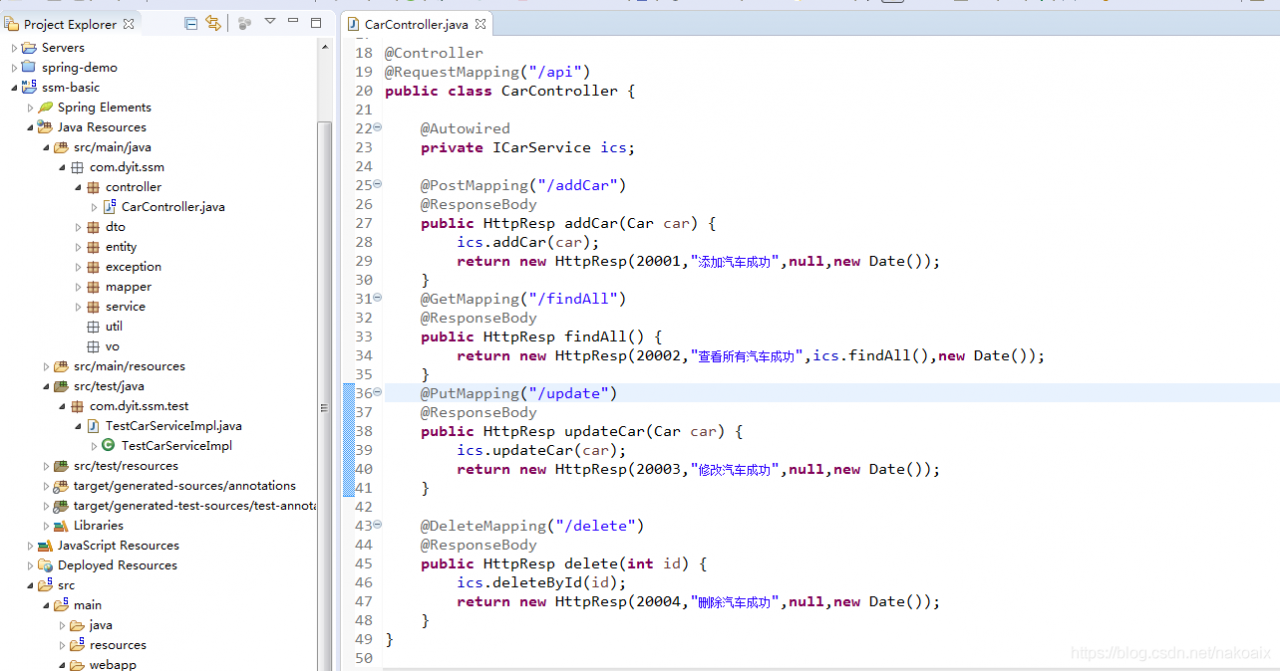Click the com.dyit.ssm package icon
Image resolution: width=1280 pixels, height=671 pixels.
[x=77, y=167]
